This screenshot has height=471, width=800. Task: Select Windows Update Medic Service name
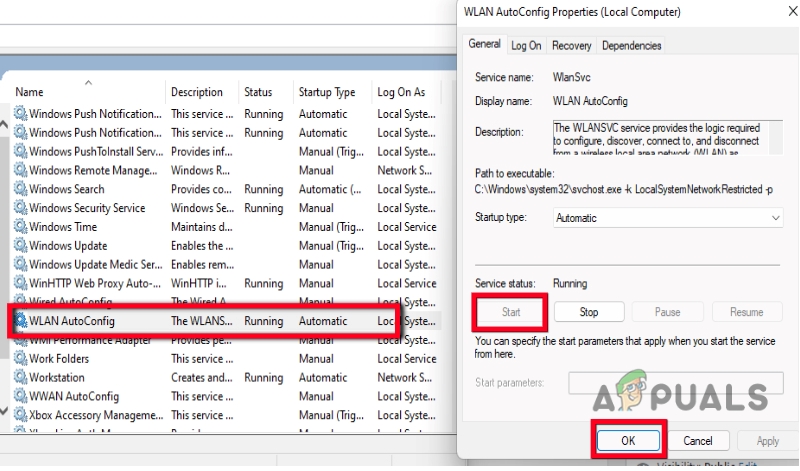click(x=95, y=264)
